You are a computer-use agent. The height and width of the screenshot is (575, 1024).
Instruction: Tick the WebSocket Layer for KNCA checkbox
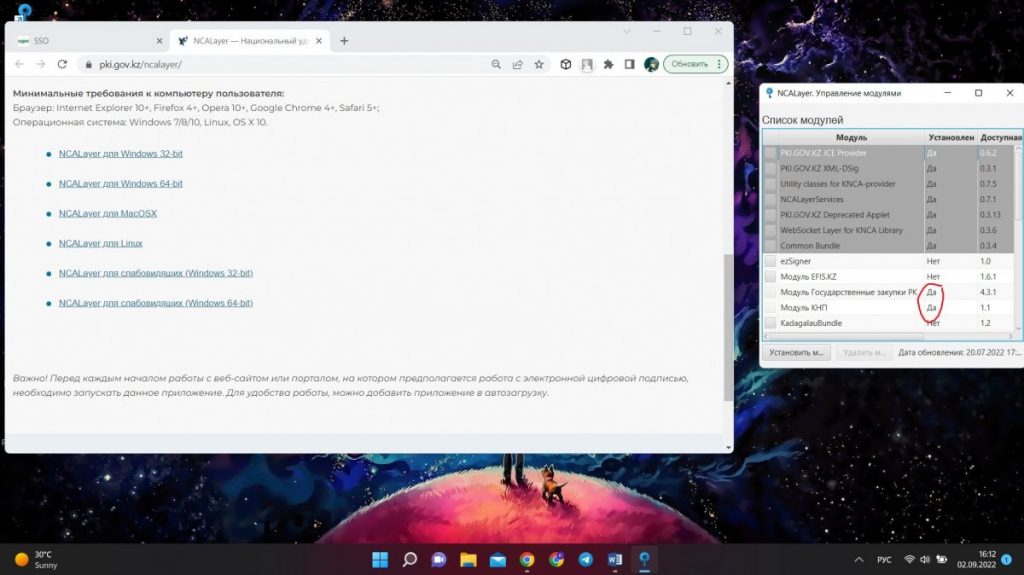771,230
